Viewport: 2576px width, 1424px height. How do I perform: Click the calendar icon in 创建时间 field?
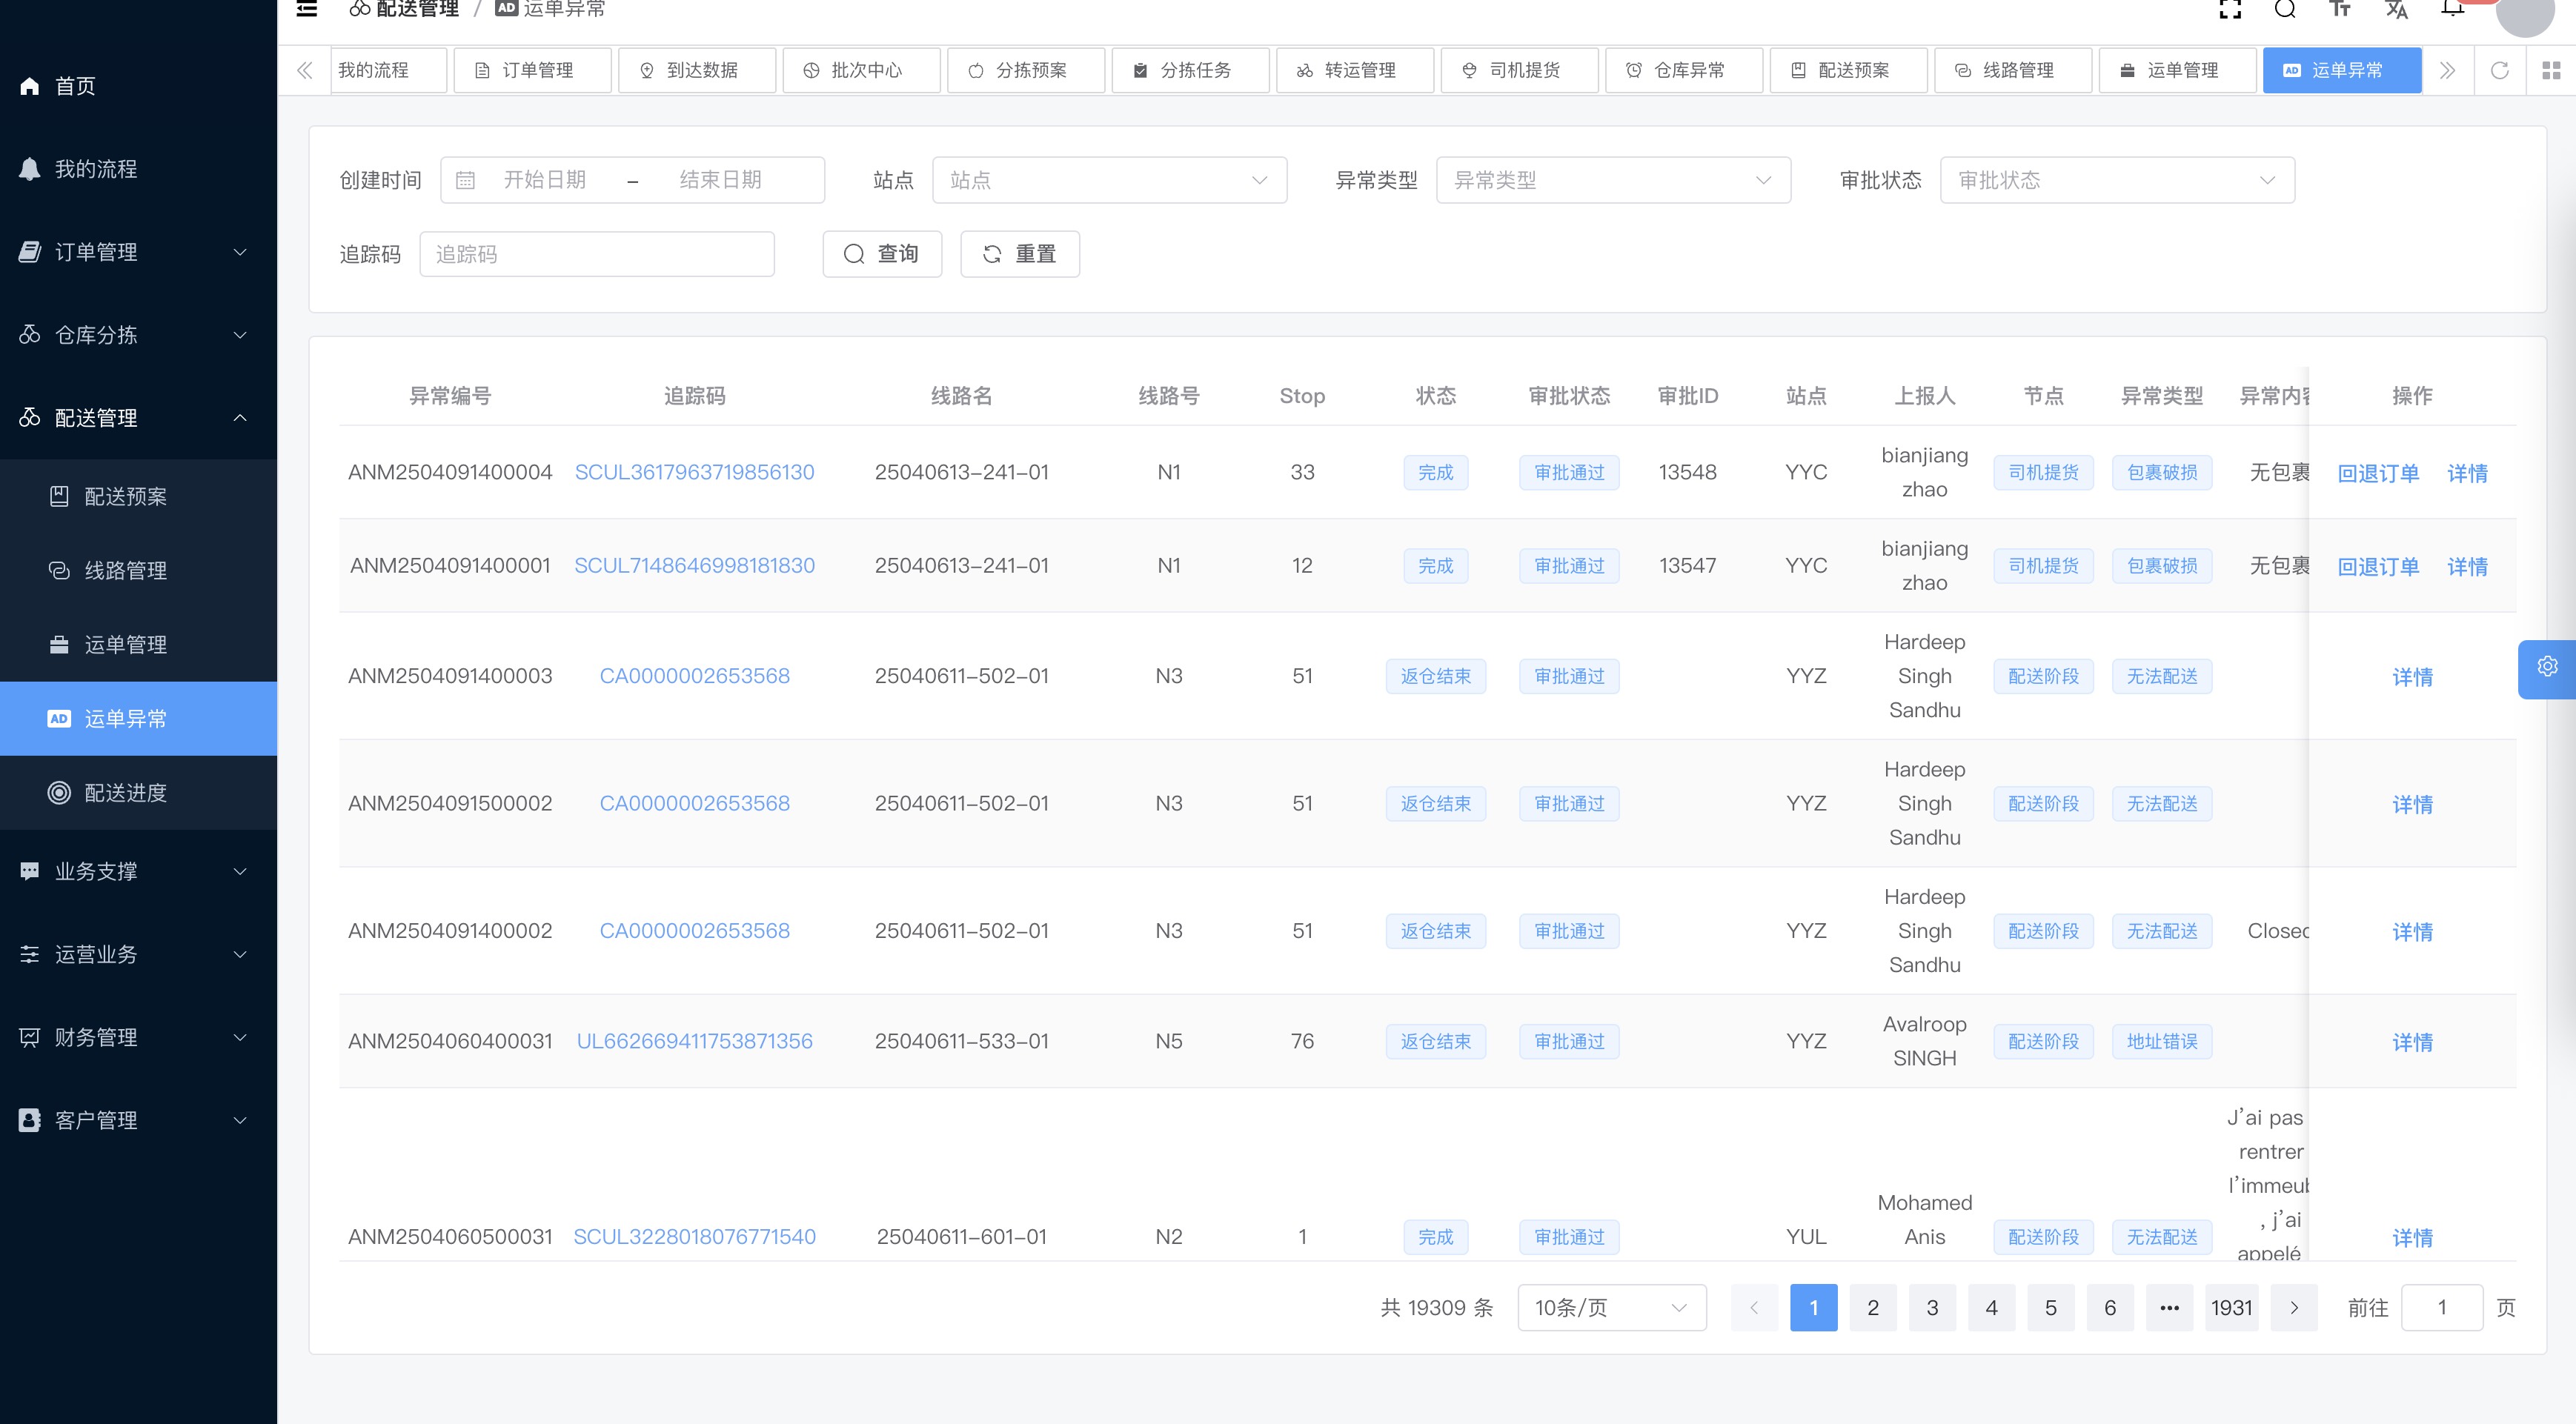point(466,180)
